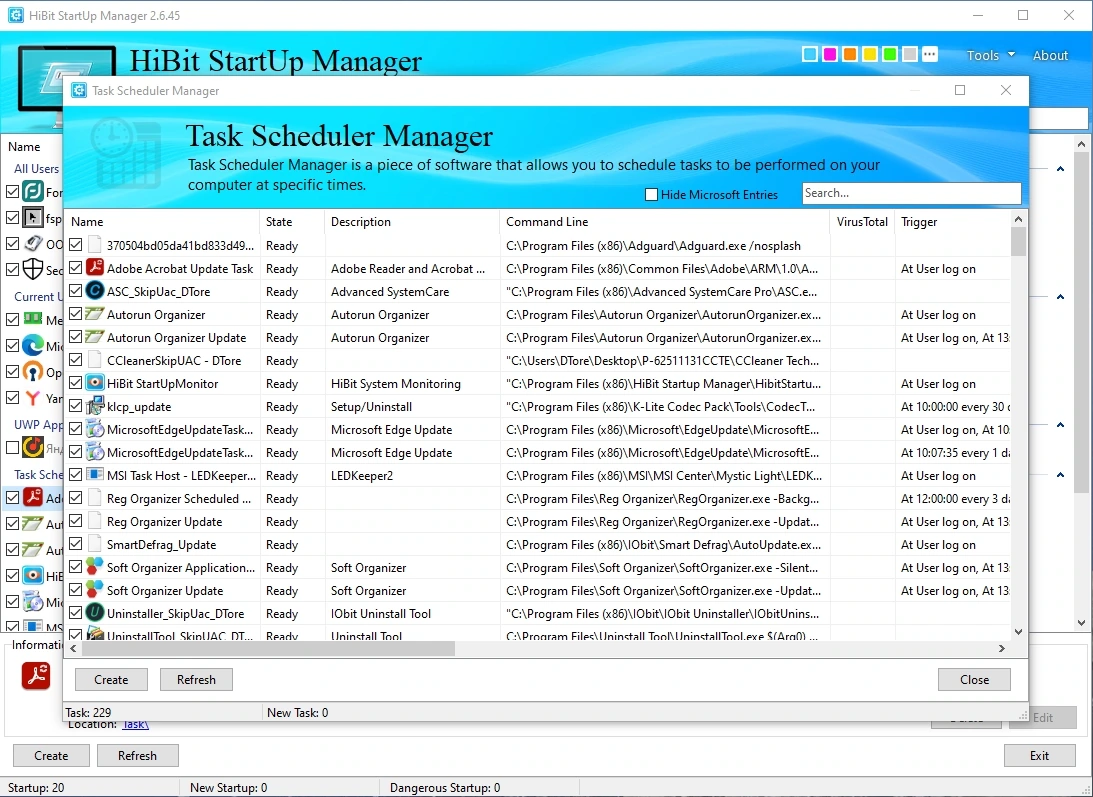Viewport: 1093px width, 797px height.
Task: Click Refresh in Task Scheduler Manager
Action: click(196, 679)
